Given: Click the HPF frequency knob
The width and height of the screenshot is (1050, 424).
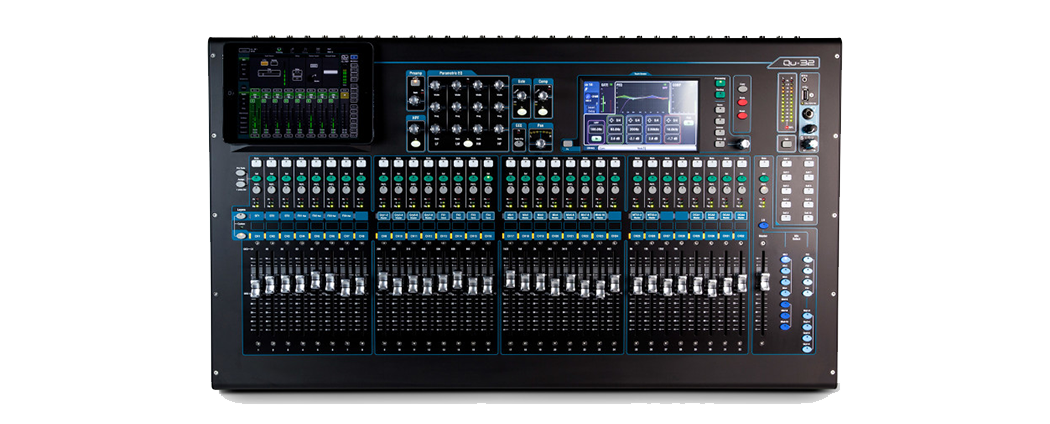Looking at the screenshot, I should click(x=414, y=128).
